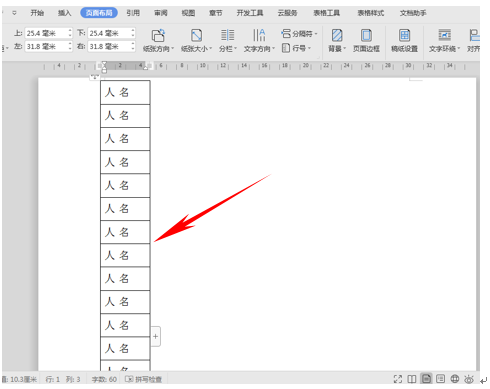This screenshot has height=389, width=490.
Task: Expand the 背景 background dropdown arrow
Action: (x=345, y=49)
